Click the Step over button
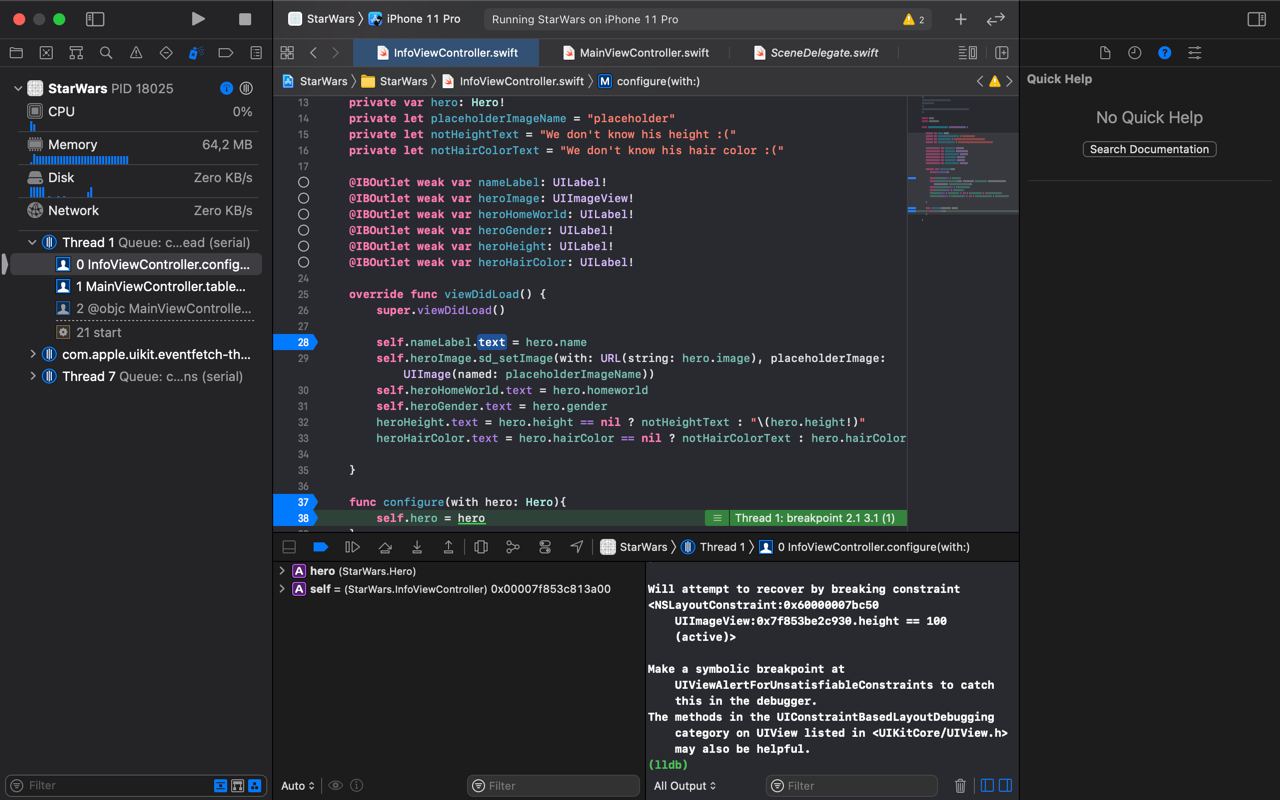The height and width of the screenshot is (800, 1280). 385,547
